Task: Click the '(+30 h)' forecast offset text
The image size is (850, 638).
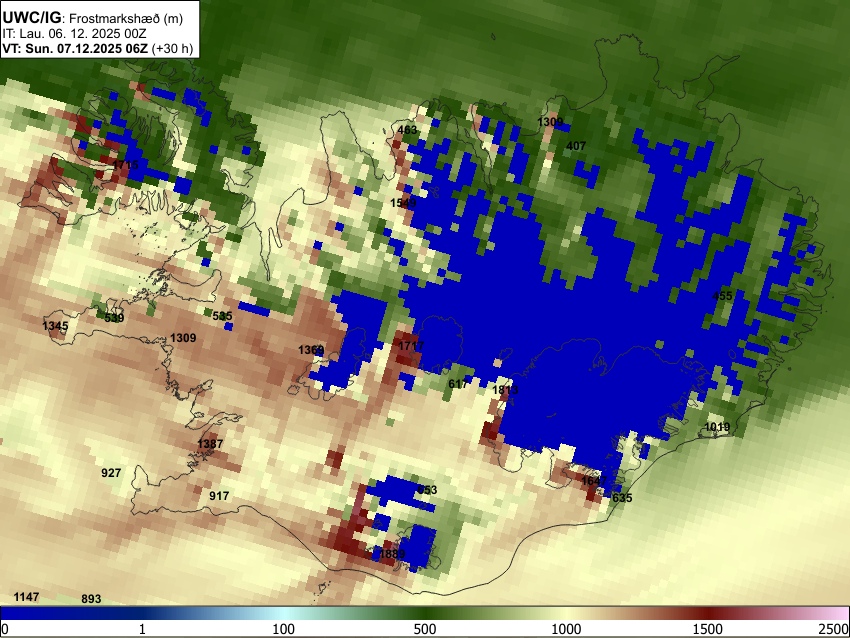Action: (172, 48)
